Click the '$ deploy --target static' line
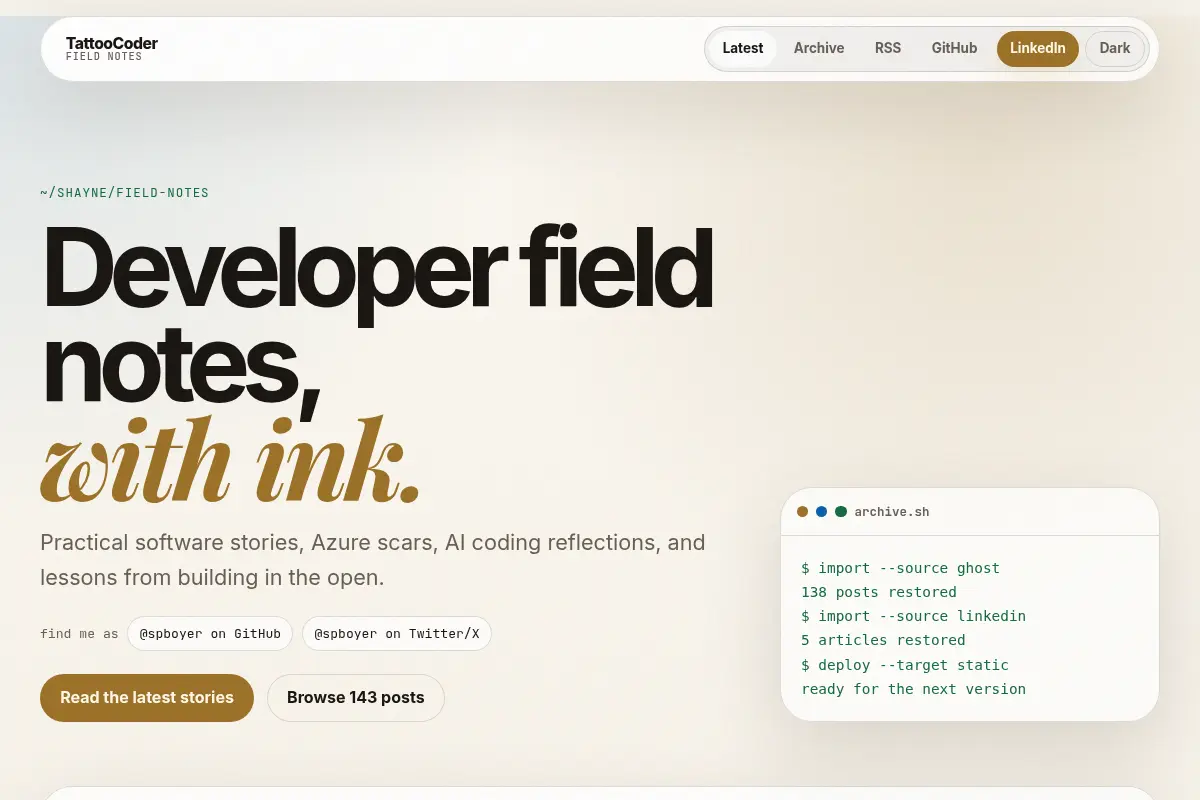Viewport: 1200px width, 800px height. tap(905, 665)
